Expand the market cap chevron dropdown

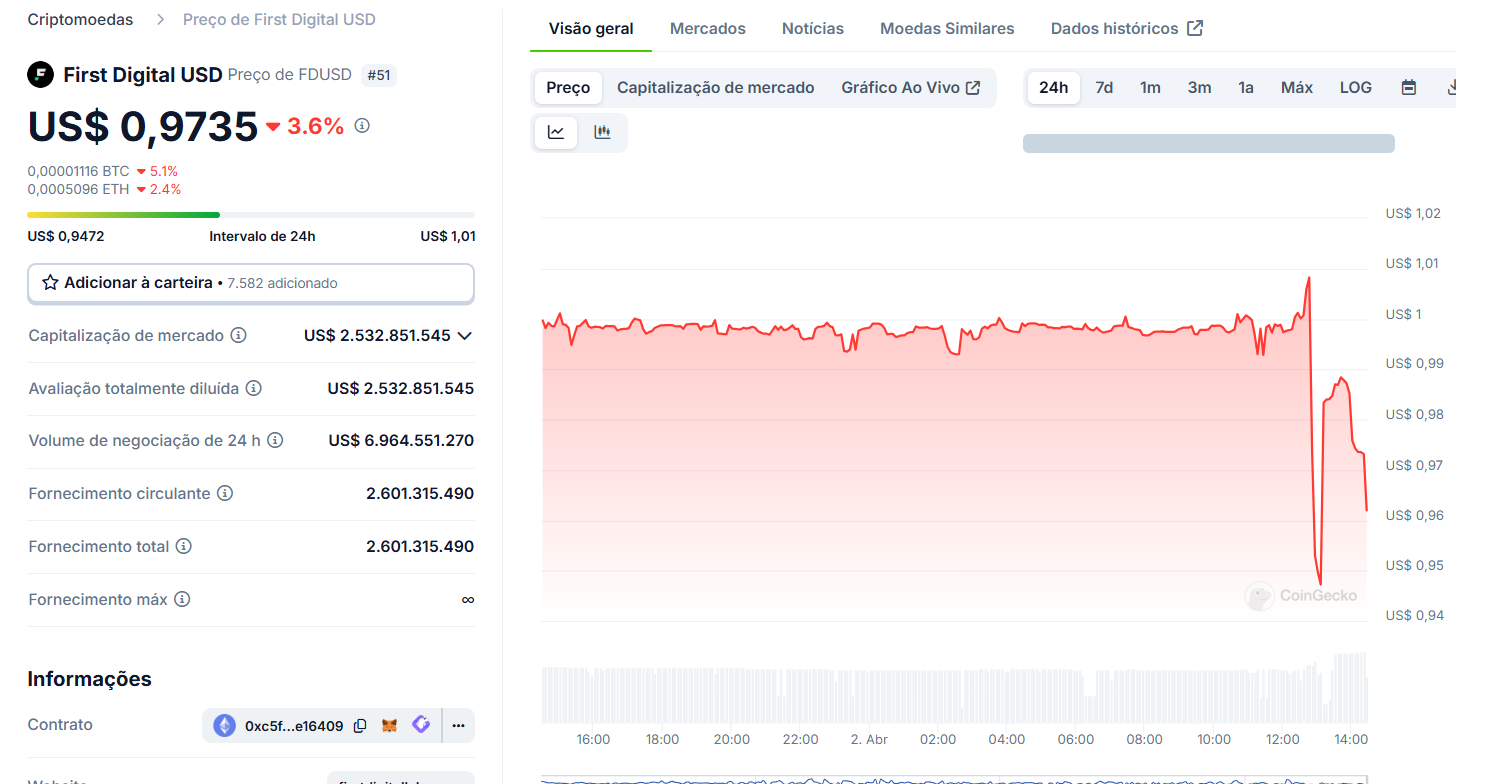pos(464,336)
